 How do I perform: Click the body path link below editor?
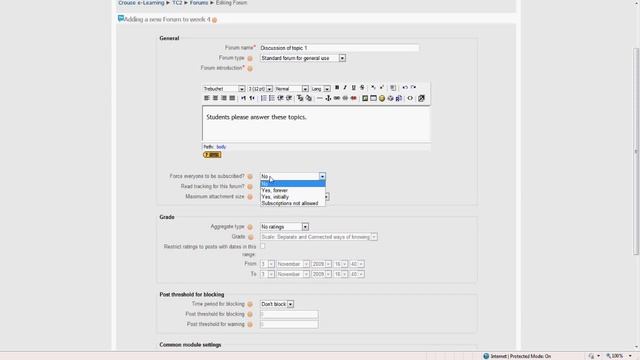[221, 147]
